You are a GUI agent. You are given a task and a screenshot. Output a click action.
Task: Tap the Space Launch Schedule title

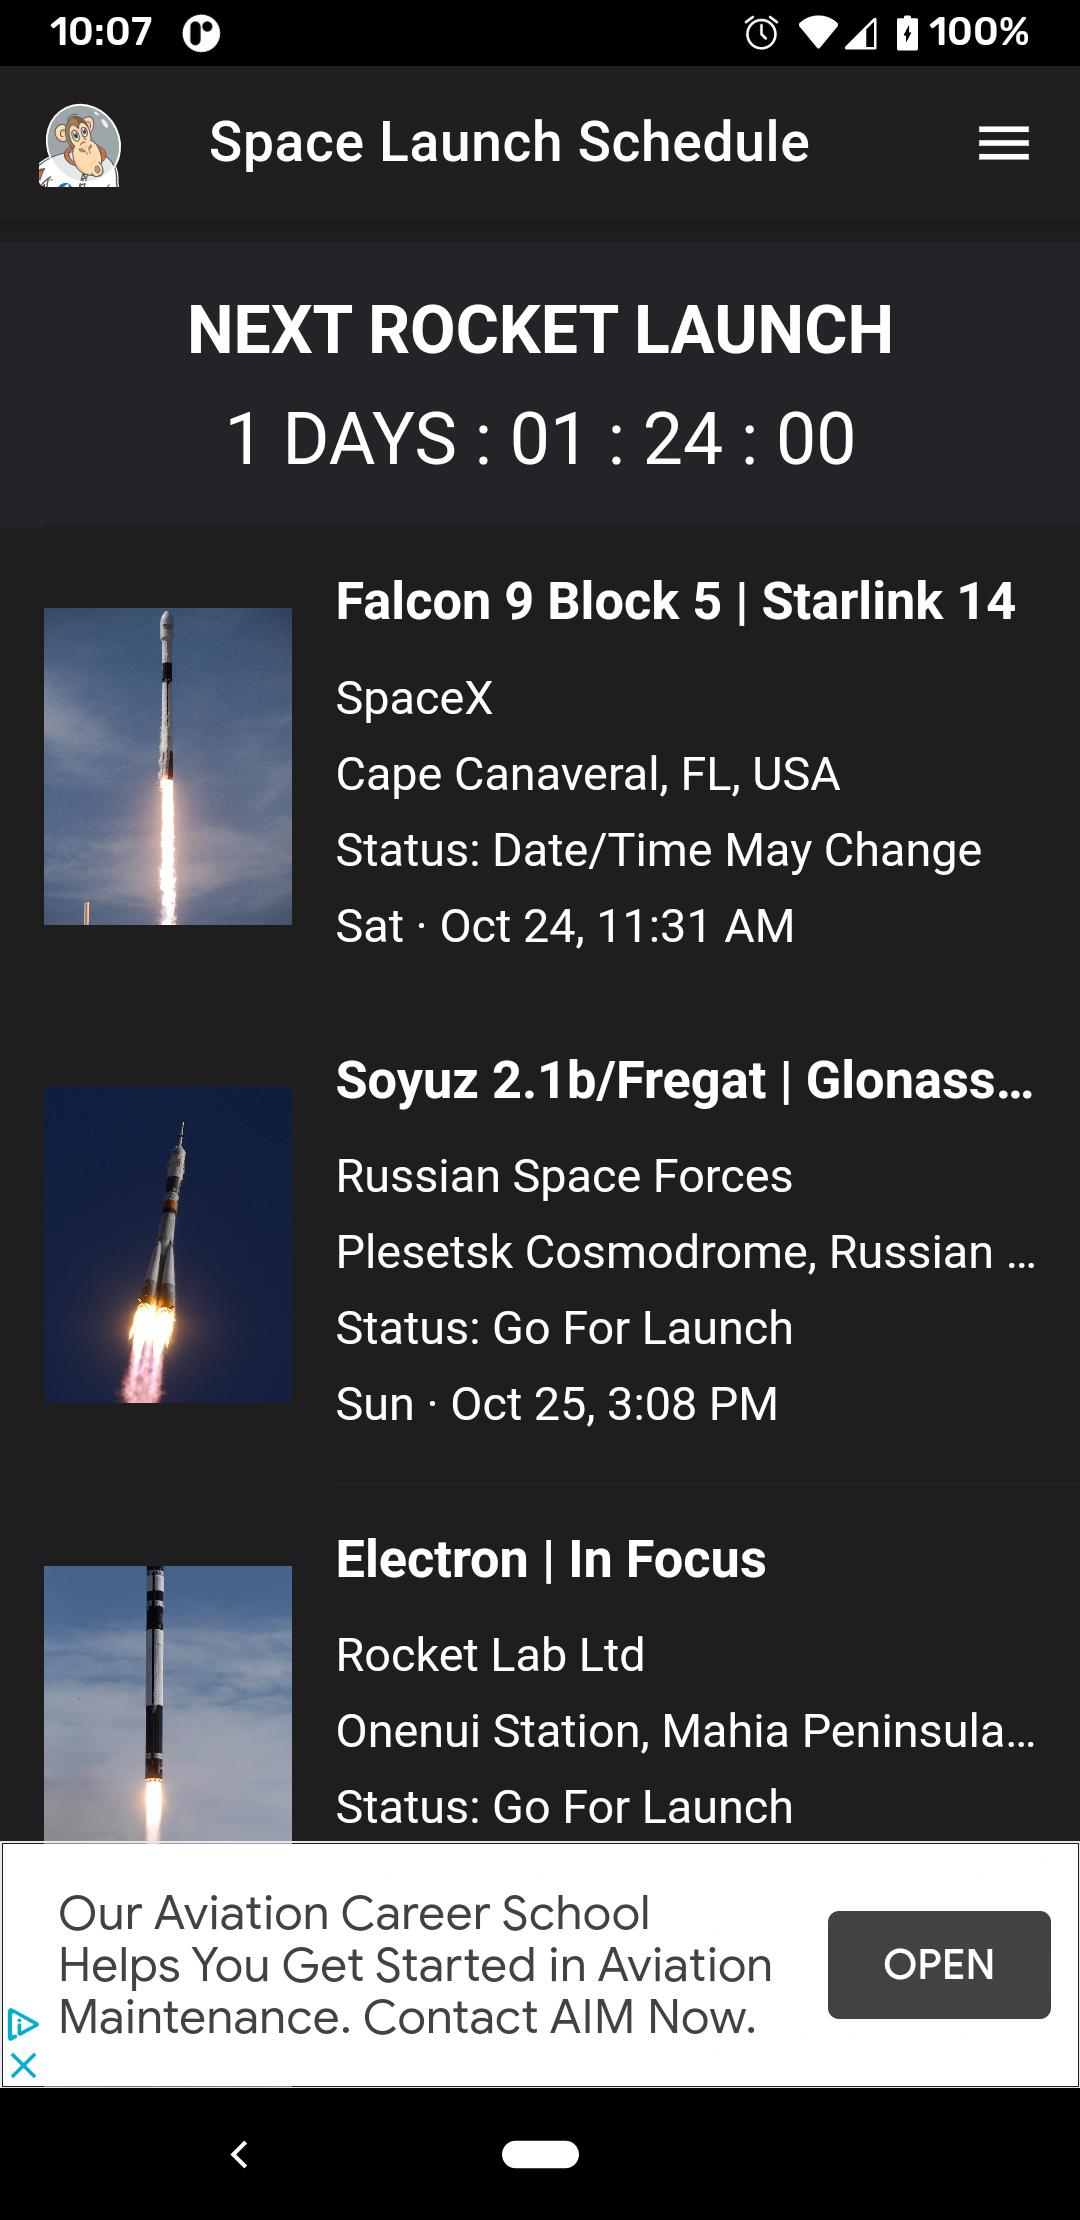pos(509,142)
